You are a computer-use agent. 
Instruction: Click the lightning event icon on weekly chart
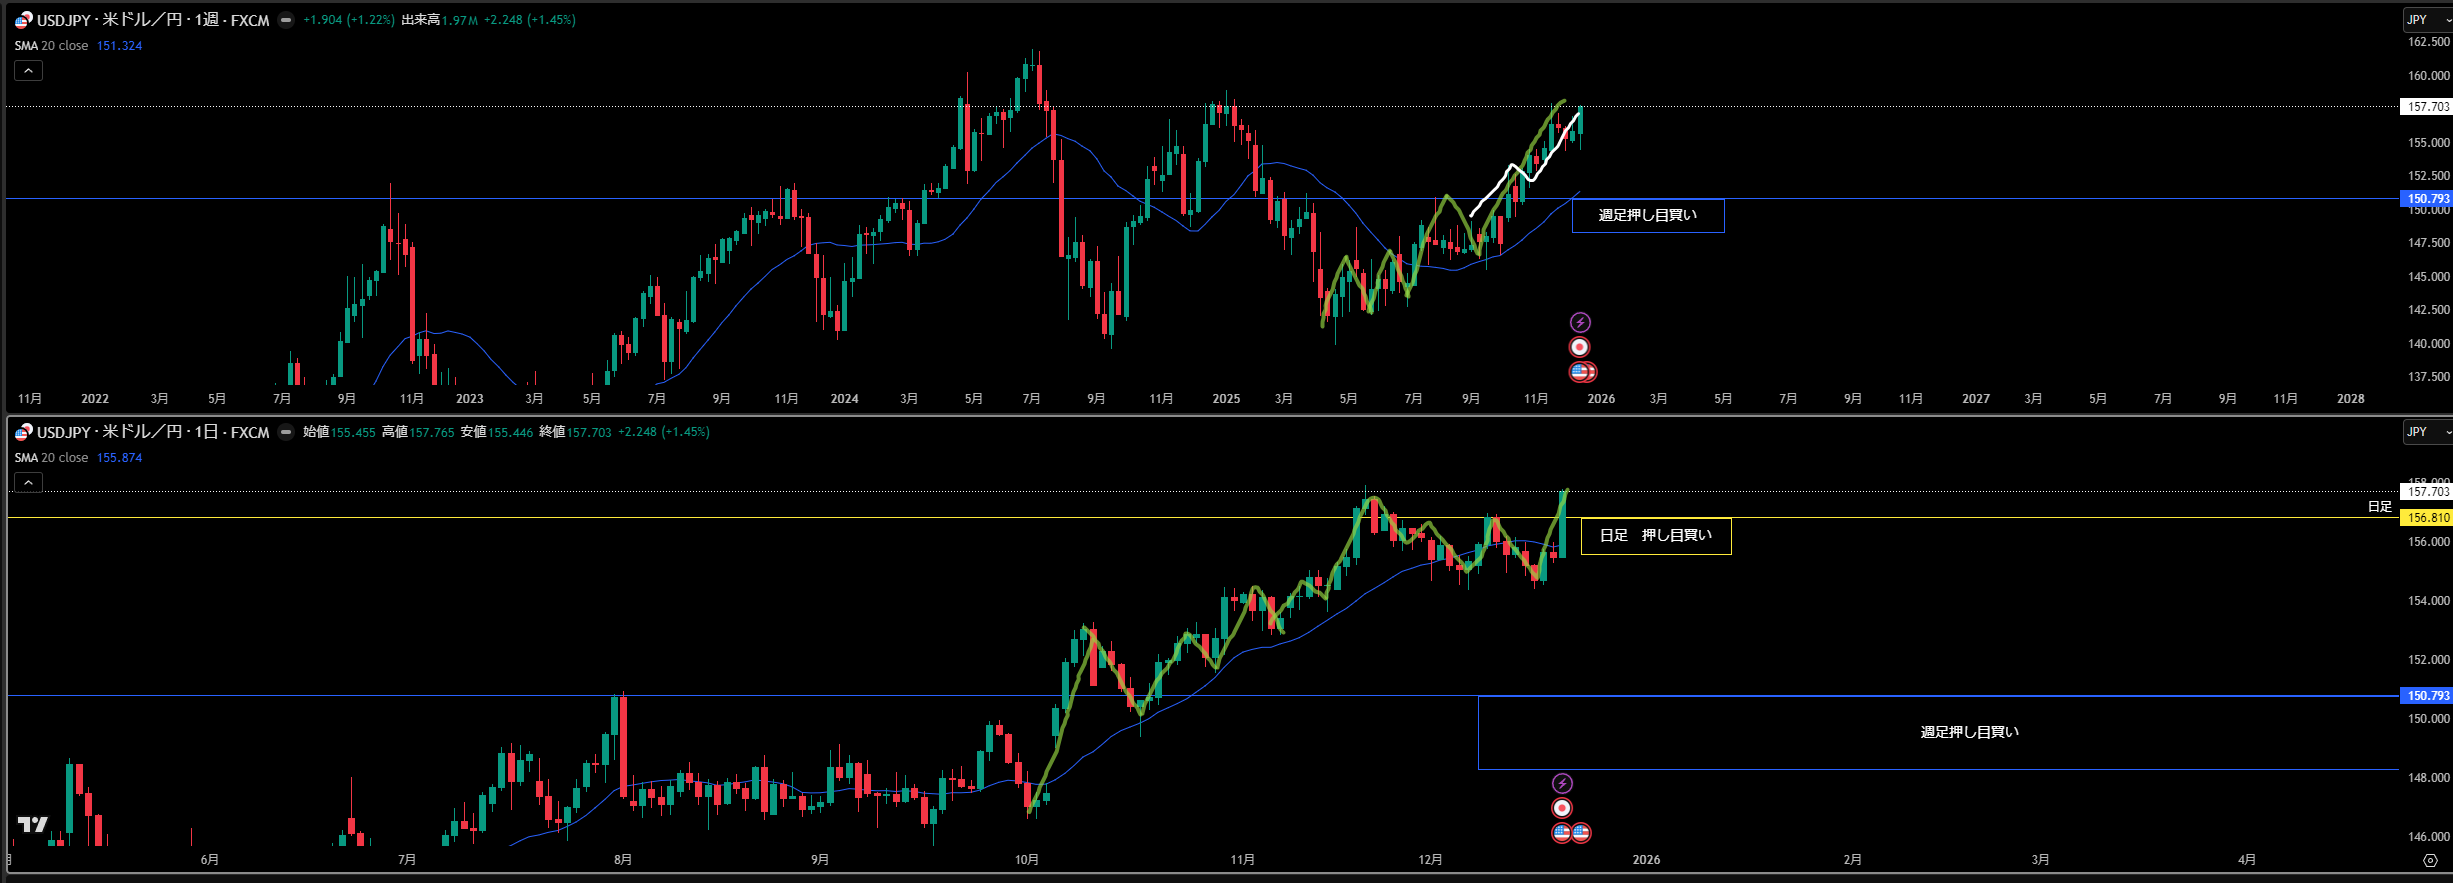click(1579, 322)
